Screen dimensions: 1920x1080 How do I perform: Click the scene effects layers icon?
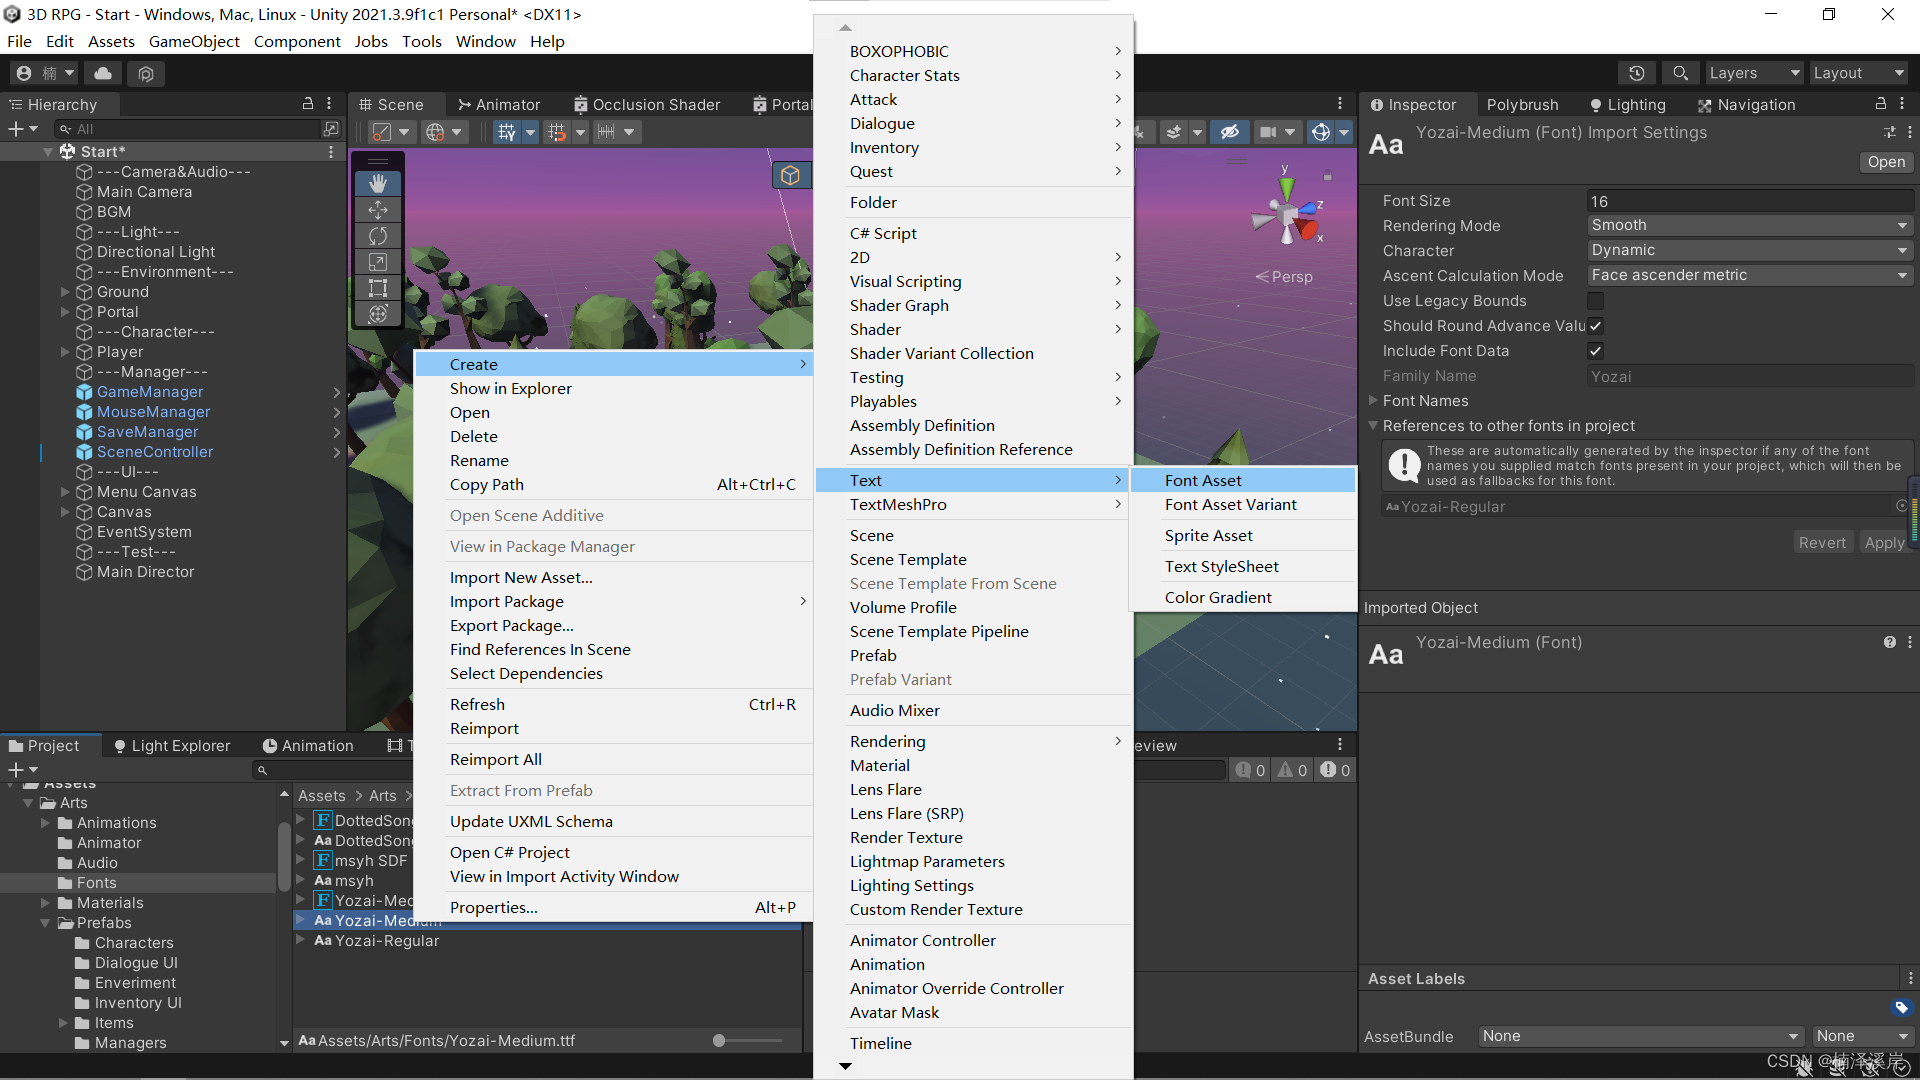coord(1174,132)
